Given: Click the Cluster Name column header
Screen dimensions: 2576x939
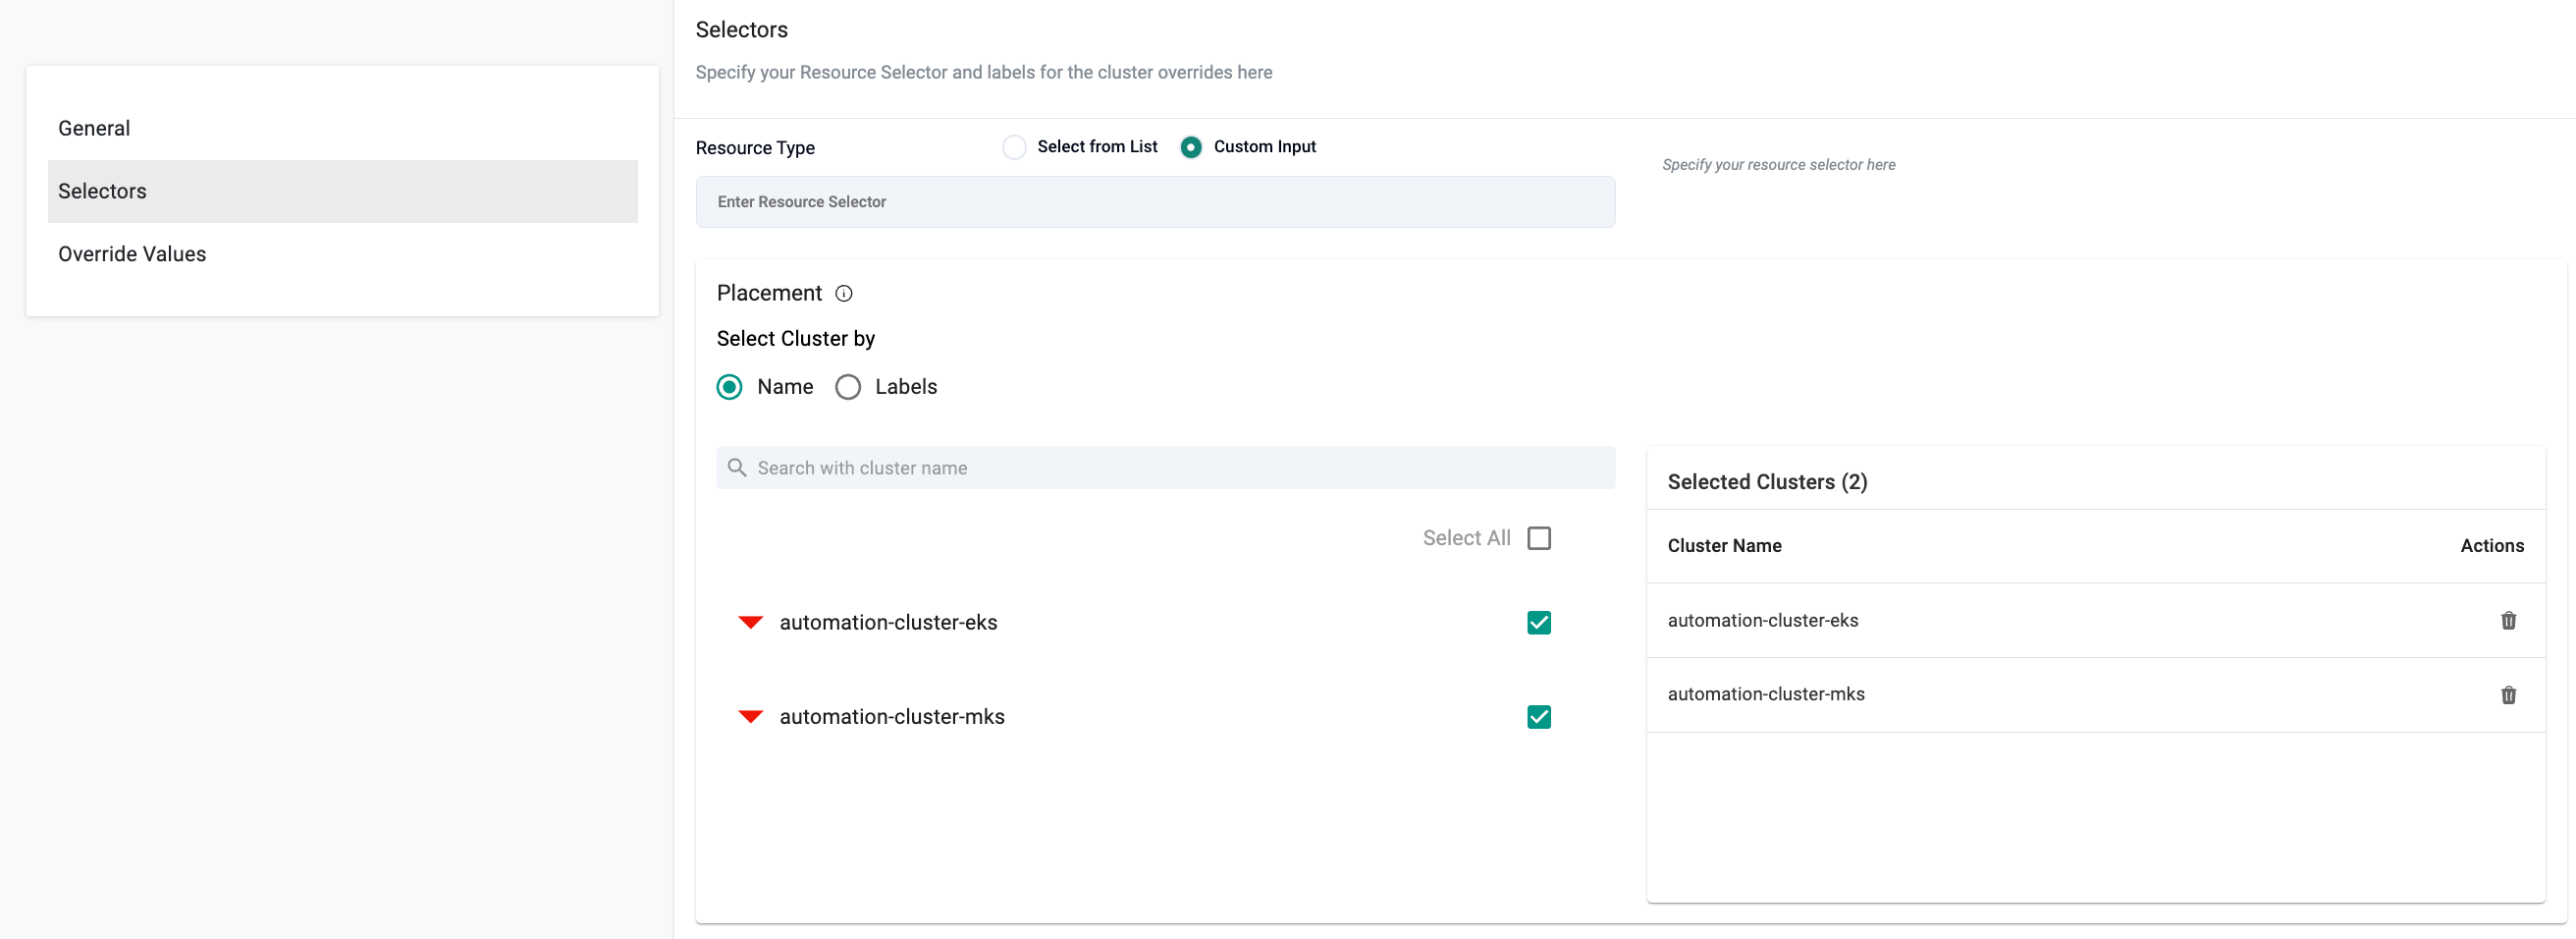Looking at the screenshot, I should 1724,546.
